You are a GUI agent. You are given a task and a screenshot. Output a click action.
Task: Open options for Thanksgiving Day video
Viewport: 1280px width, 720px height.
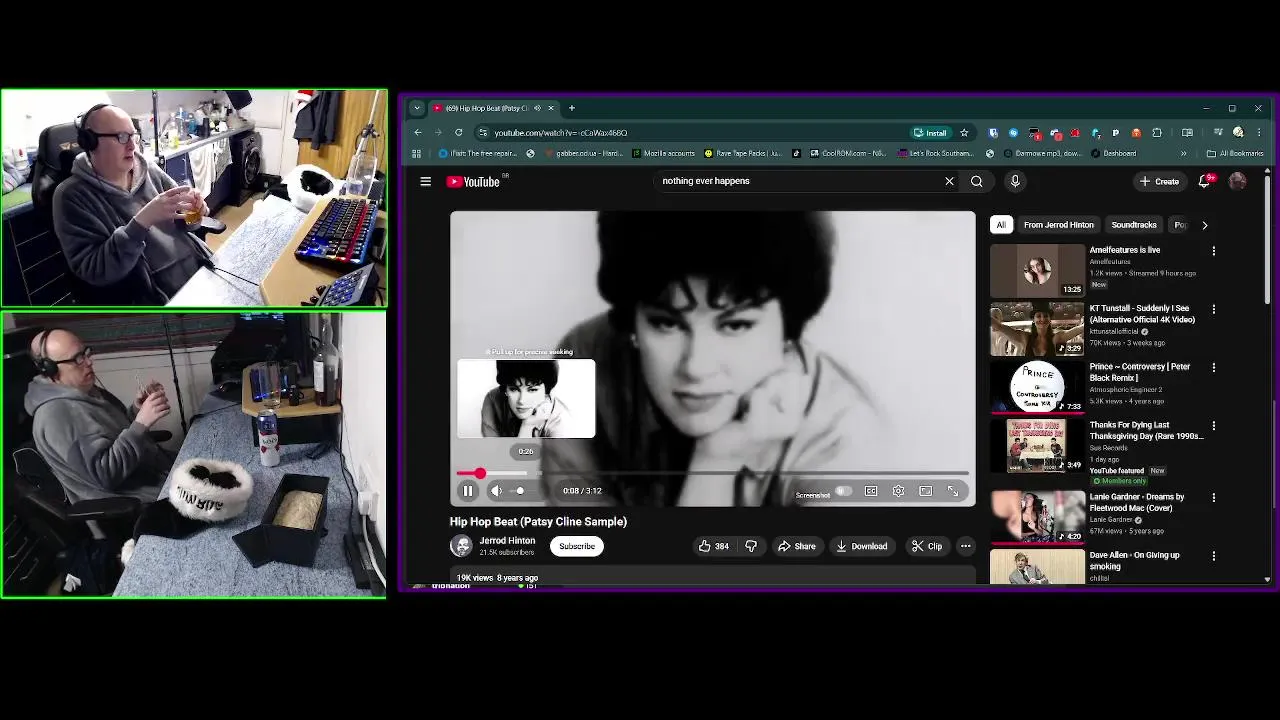tap(1214, 425)
